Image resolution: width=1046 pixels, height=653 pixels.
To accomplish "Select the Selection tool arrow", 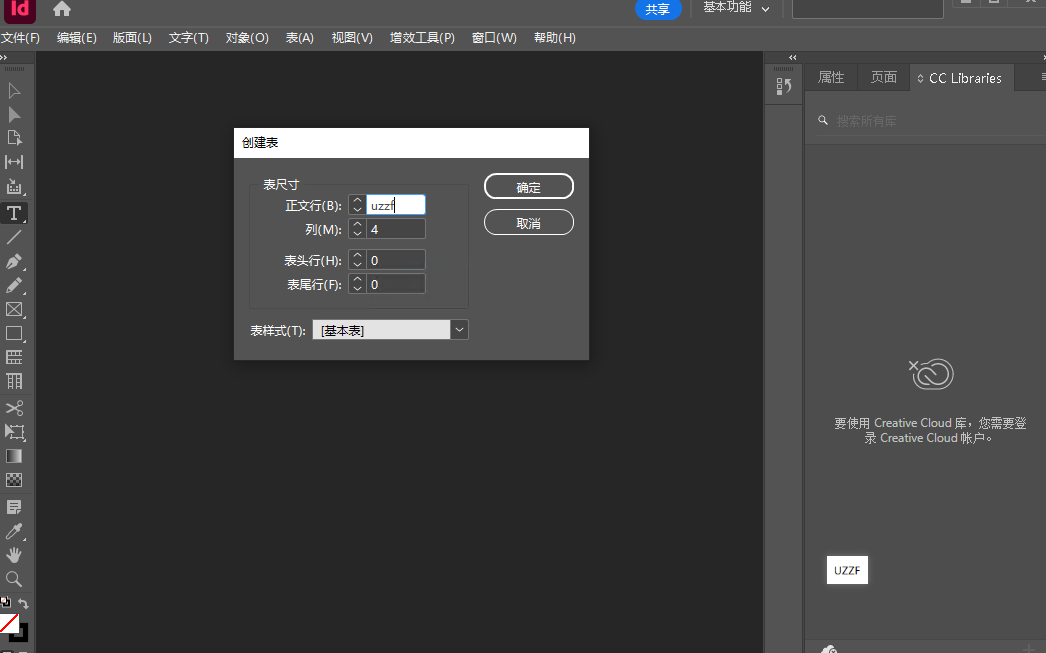I will [x=14, y=90].
